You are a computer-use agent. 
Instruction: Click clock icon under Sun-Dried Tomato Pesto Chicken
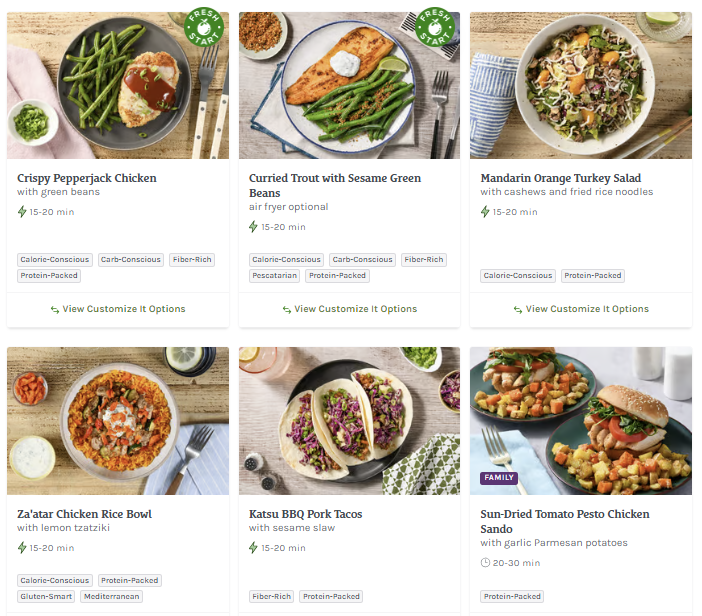tap(486, 563)
